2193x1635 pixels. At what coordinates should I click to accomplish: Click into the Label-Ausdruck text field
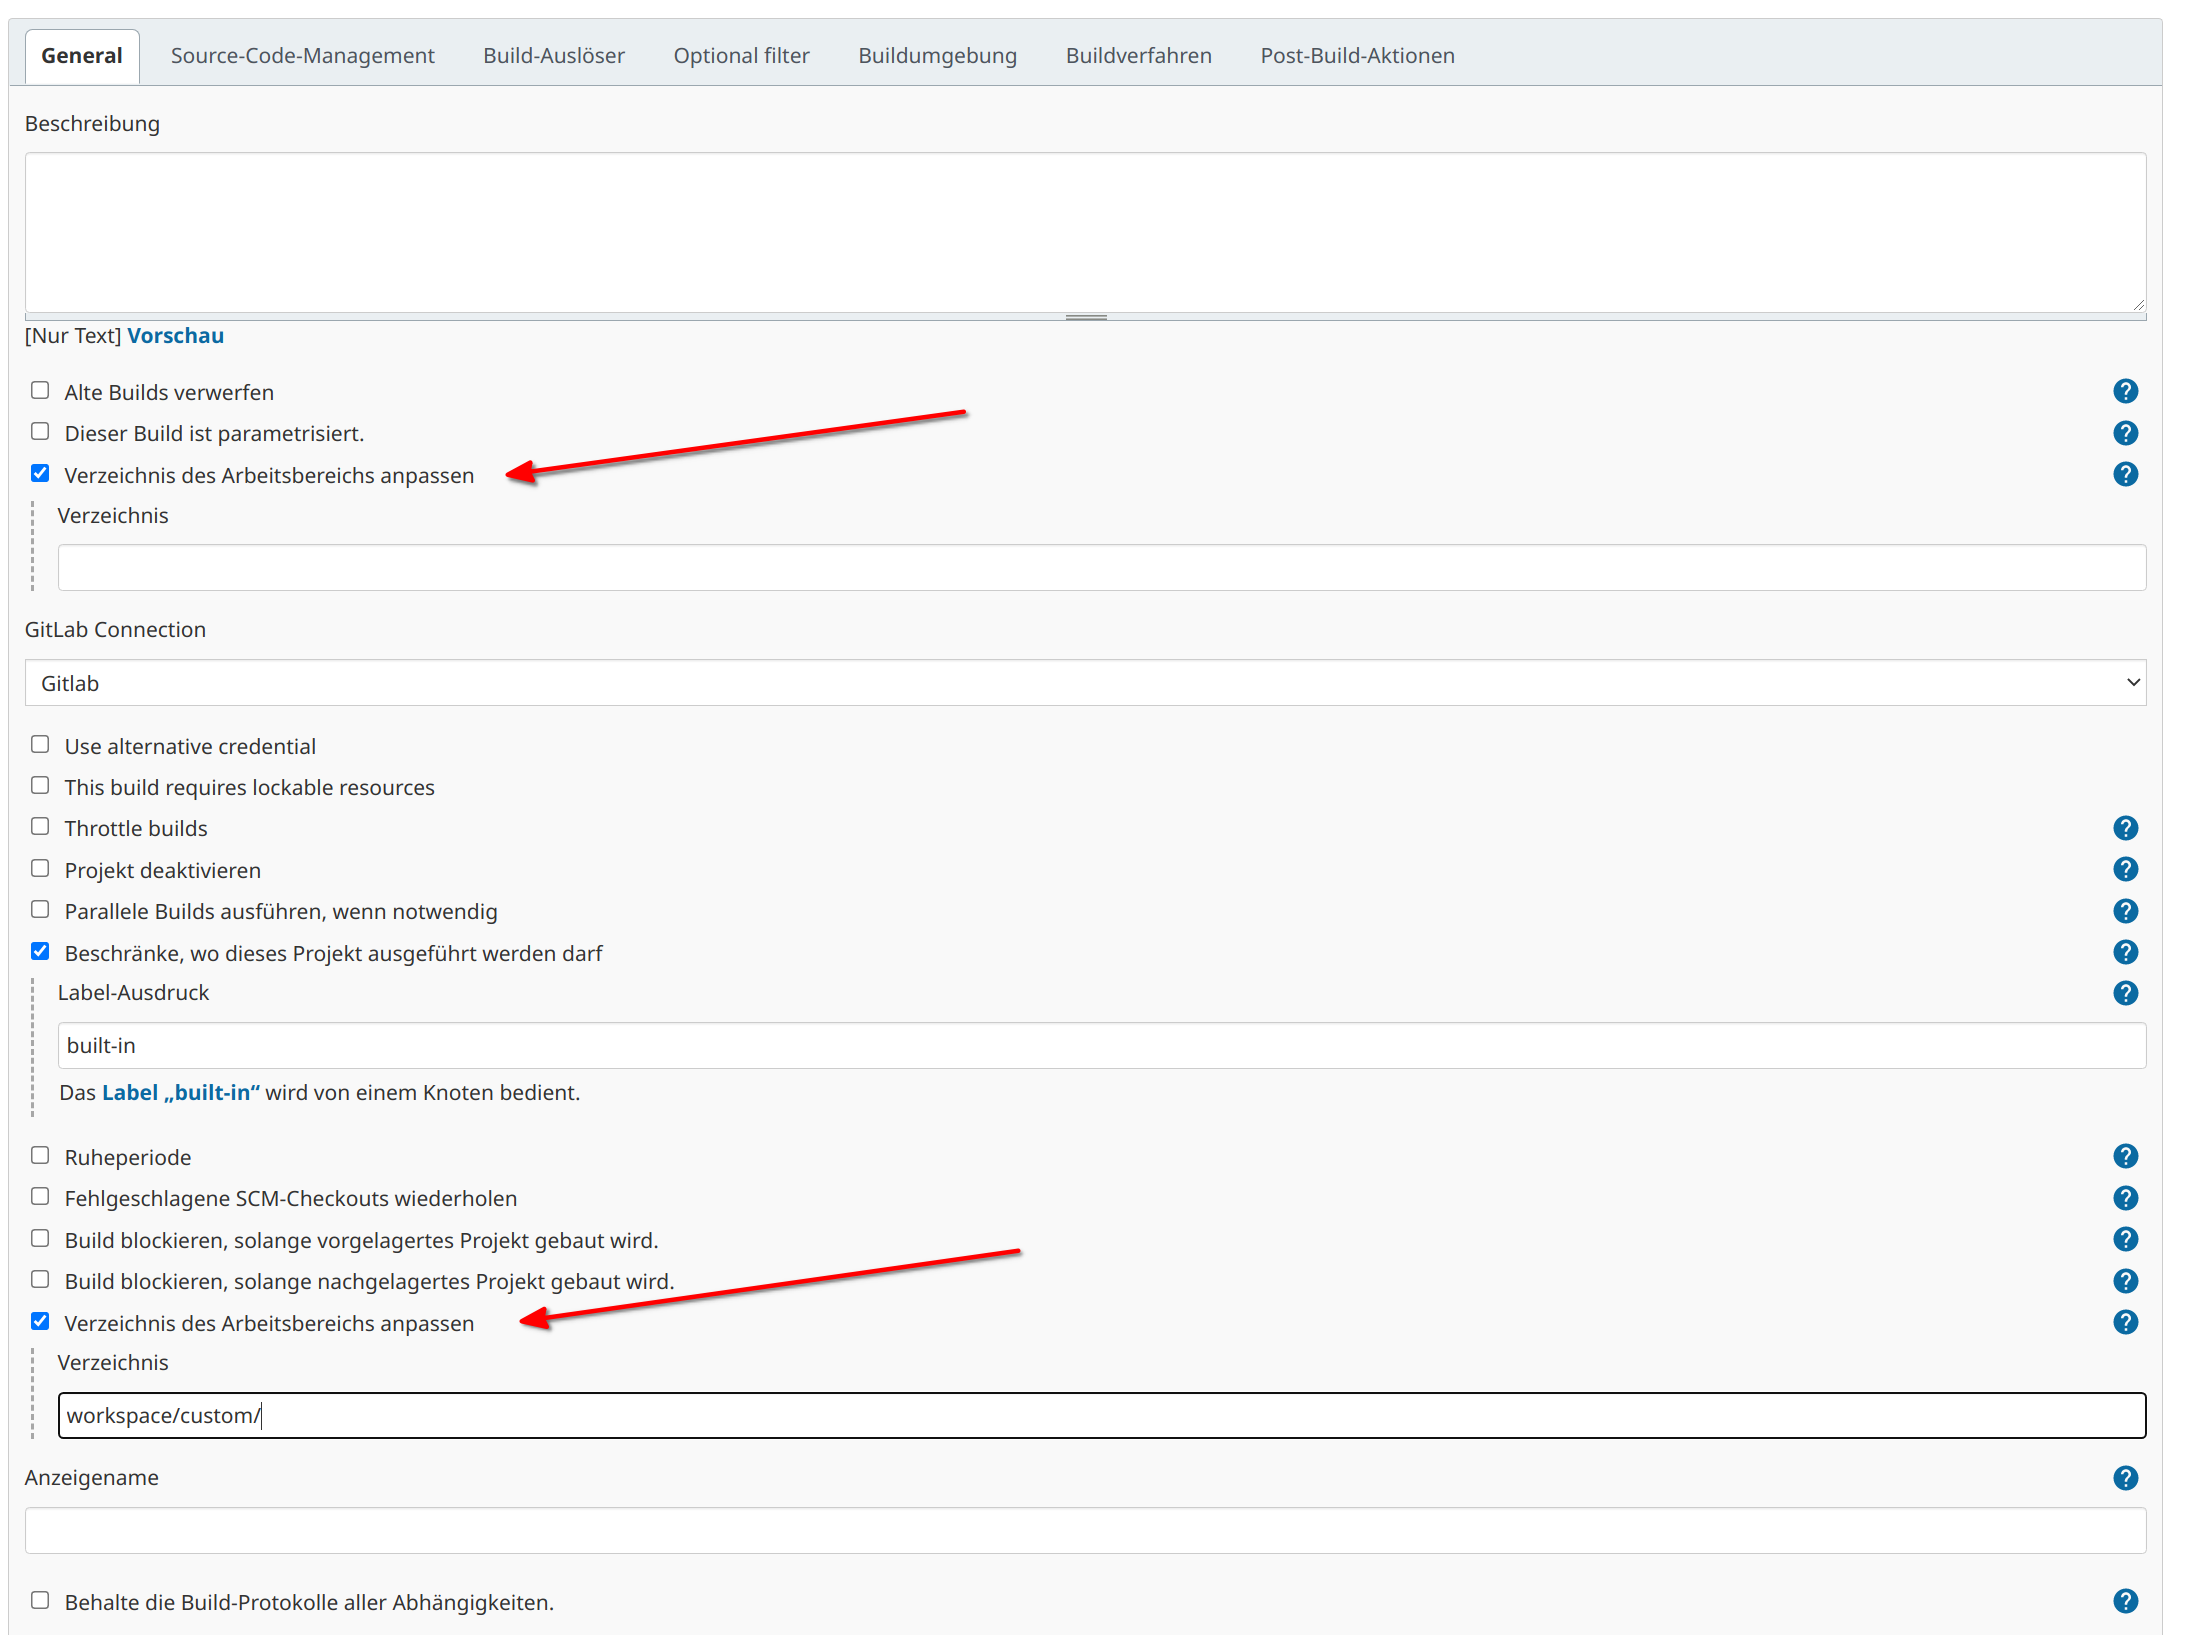[1101, 1046]
